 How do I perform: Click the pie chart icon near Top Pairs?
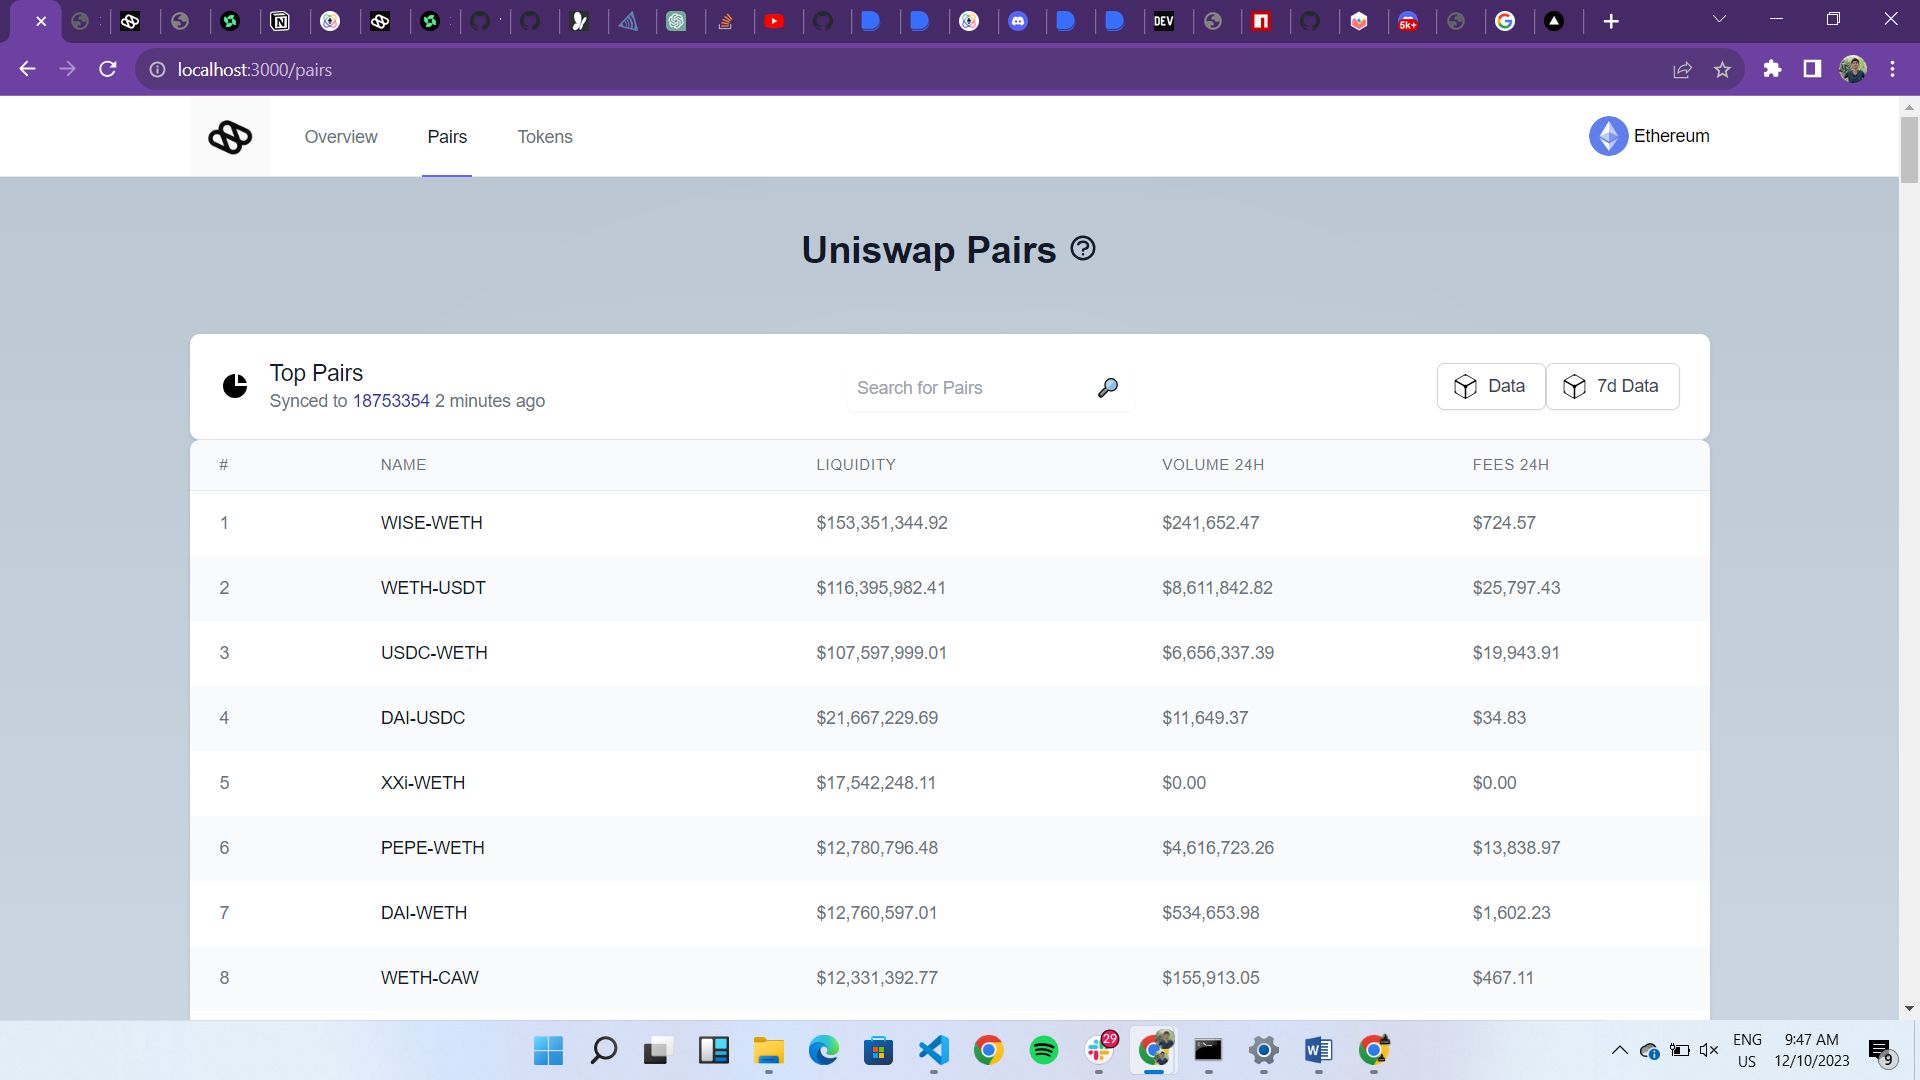pos(237,386)
